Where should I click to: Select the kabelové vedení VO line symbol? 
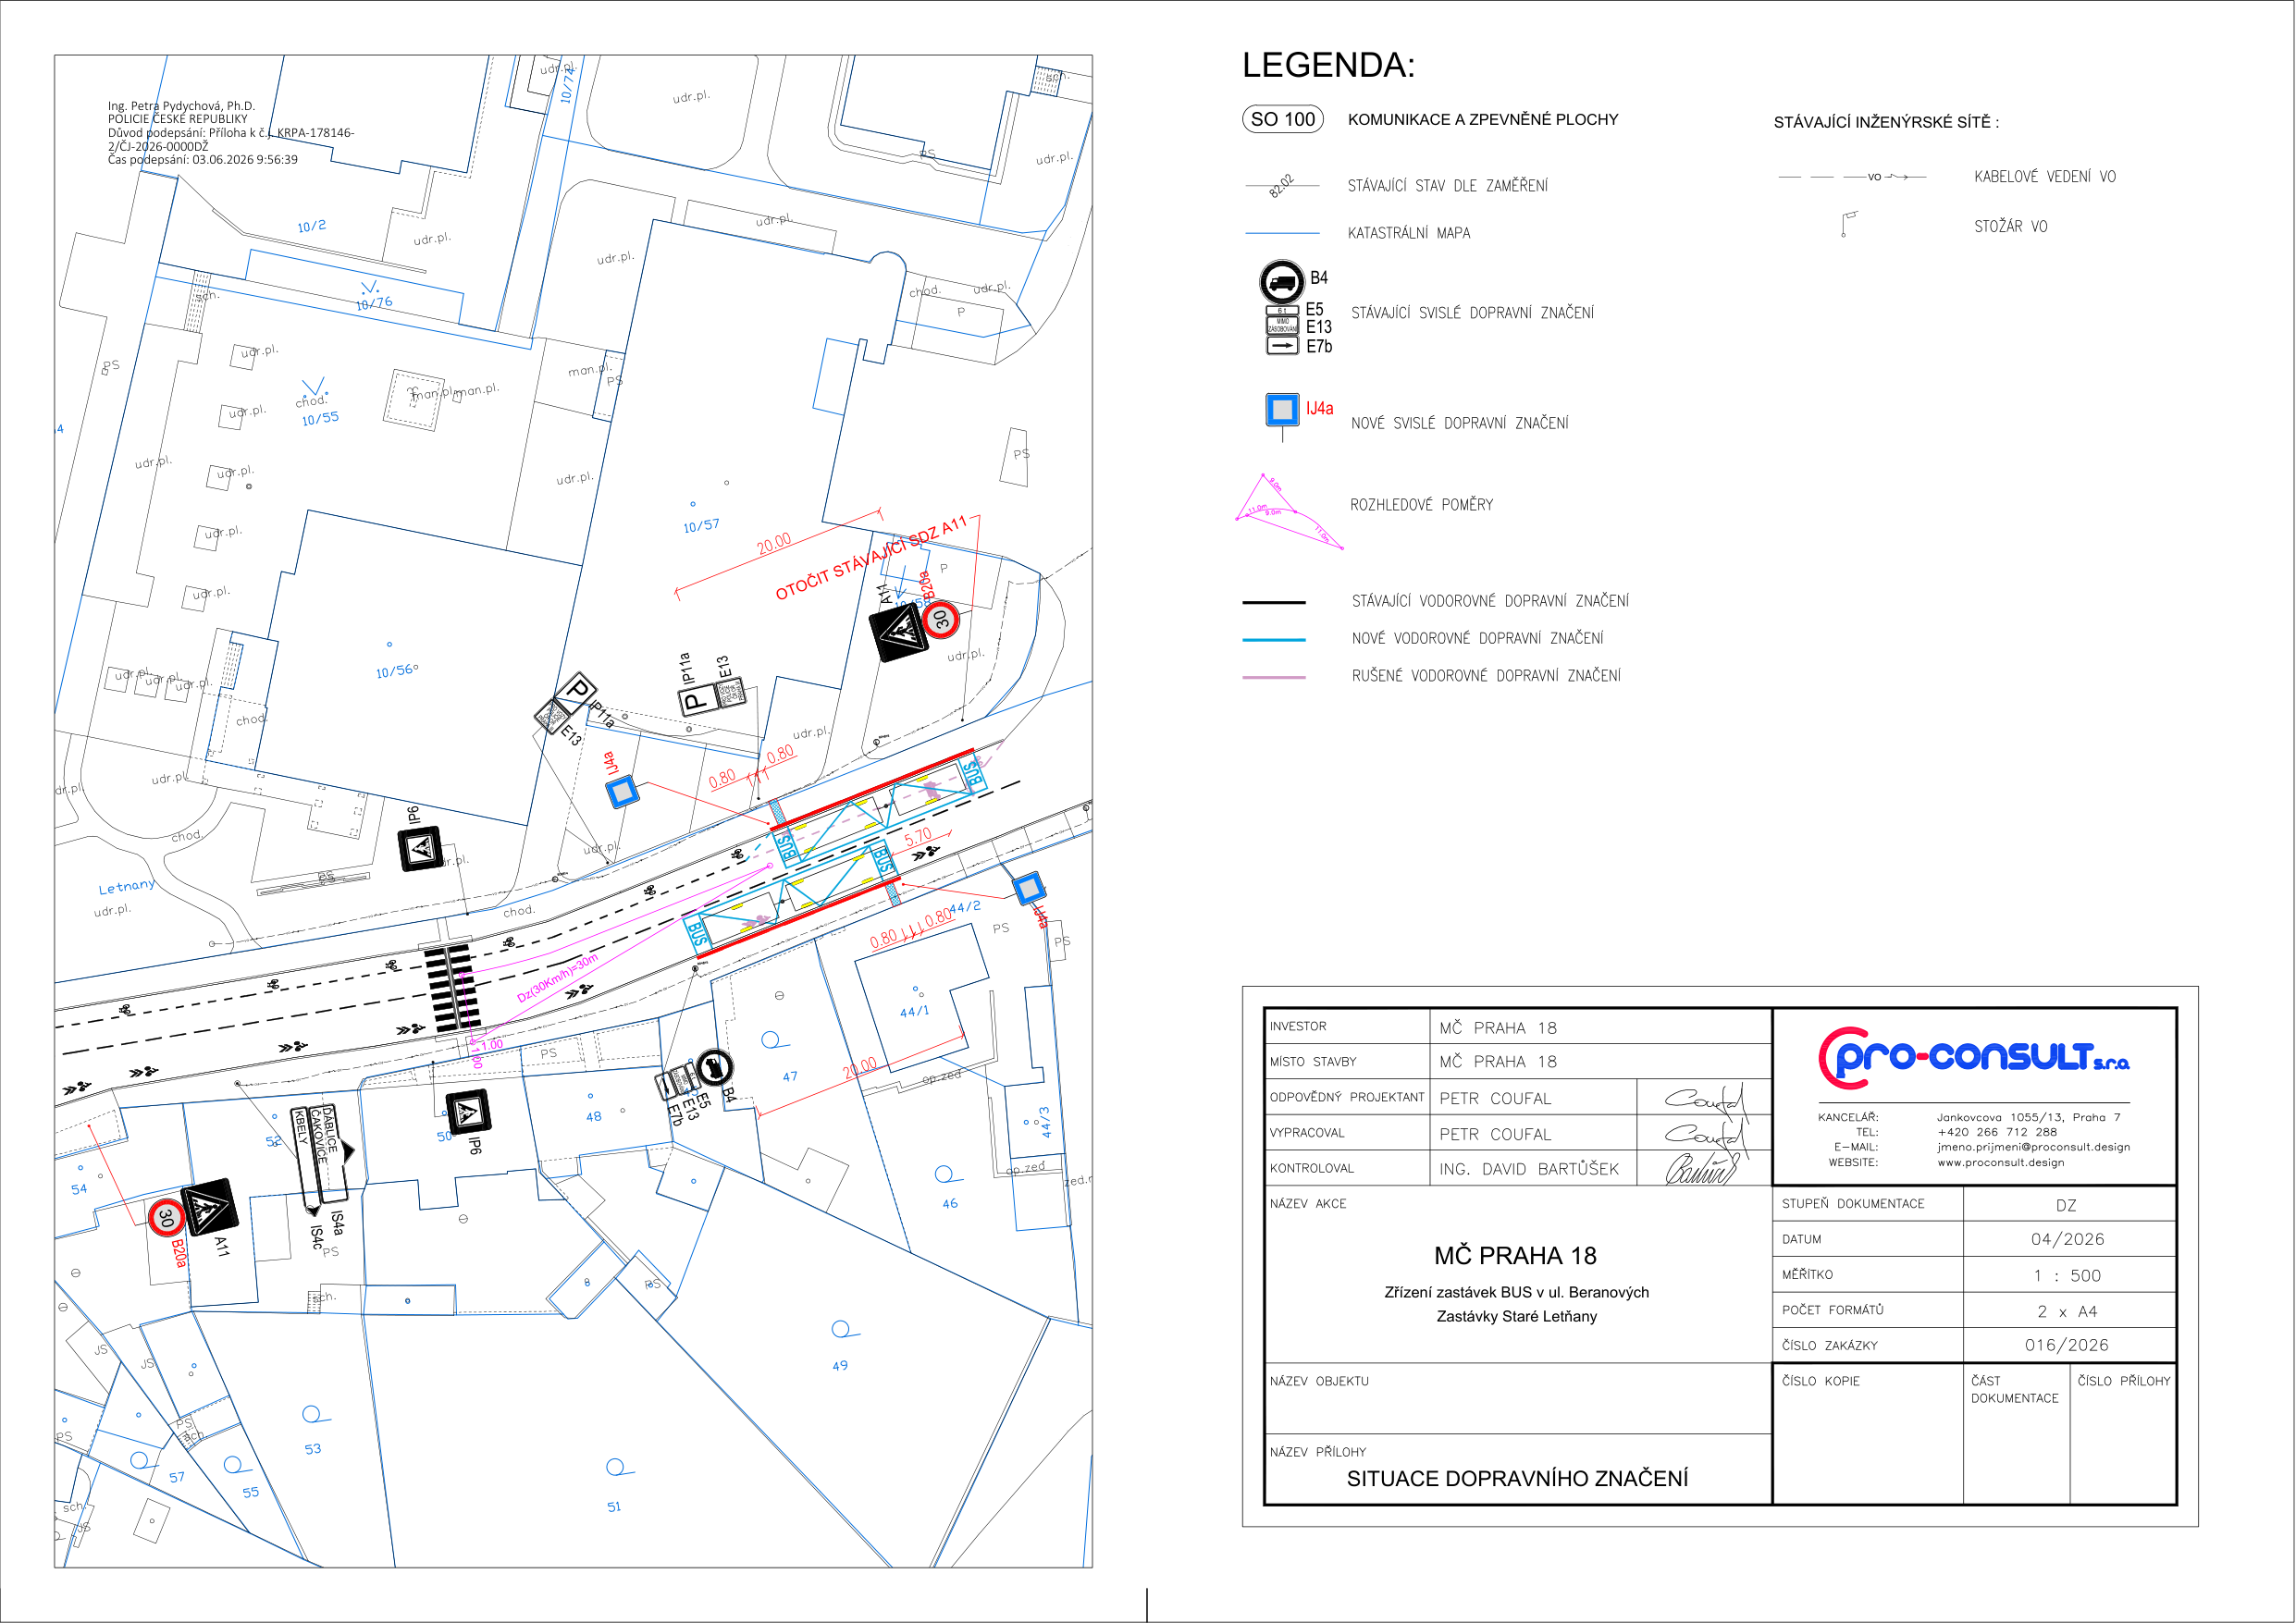click(x=1852, y=177)
